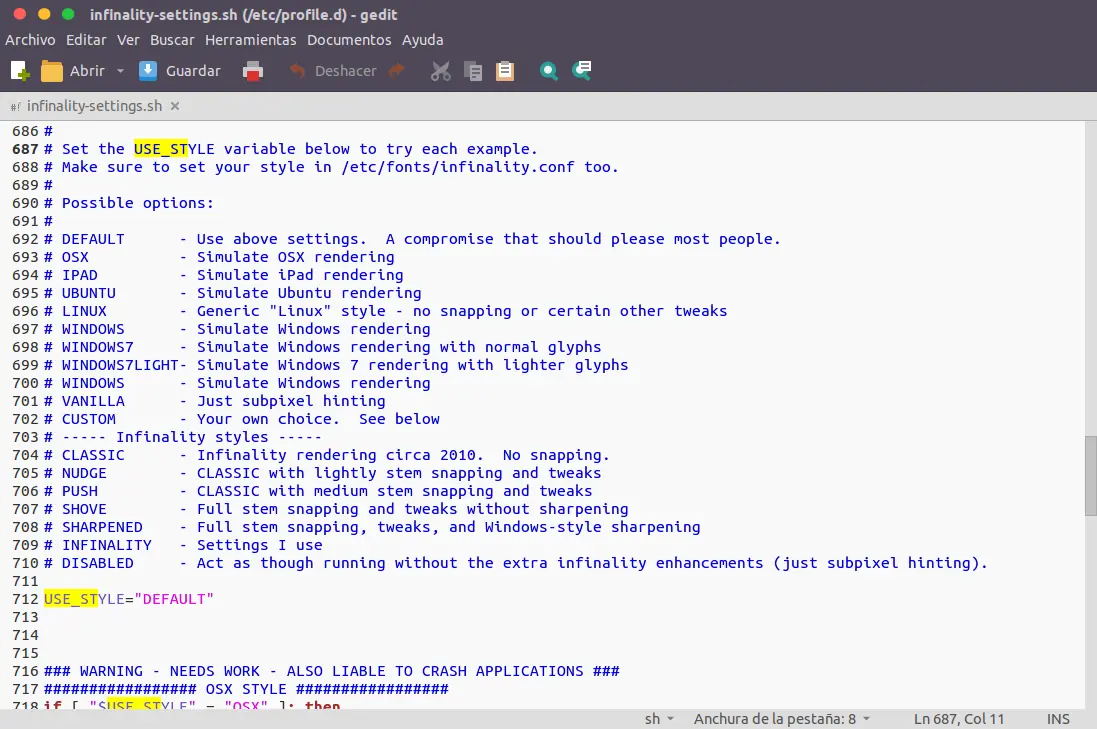Image resolution: width=1097 pixels, height=729 pixels.
Task: Click line number 711
Action: pyautogui.click(x=25, y=581)
